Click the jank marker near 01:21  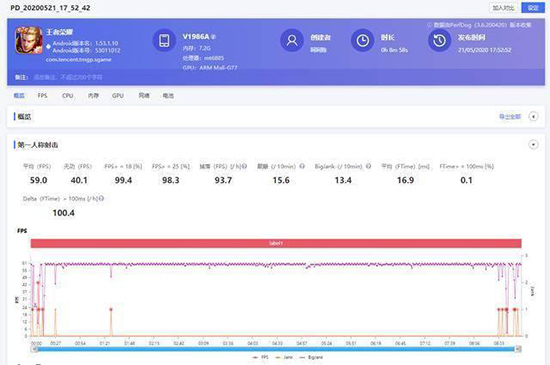click(x=111, y=309)
